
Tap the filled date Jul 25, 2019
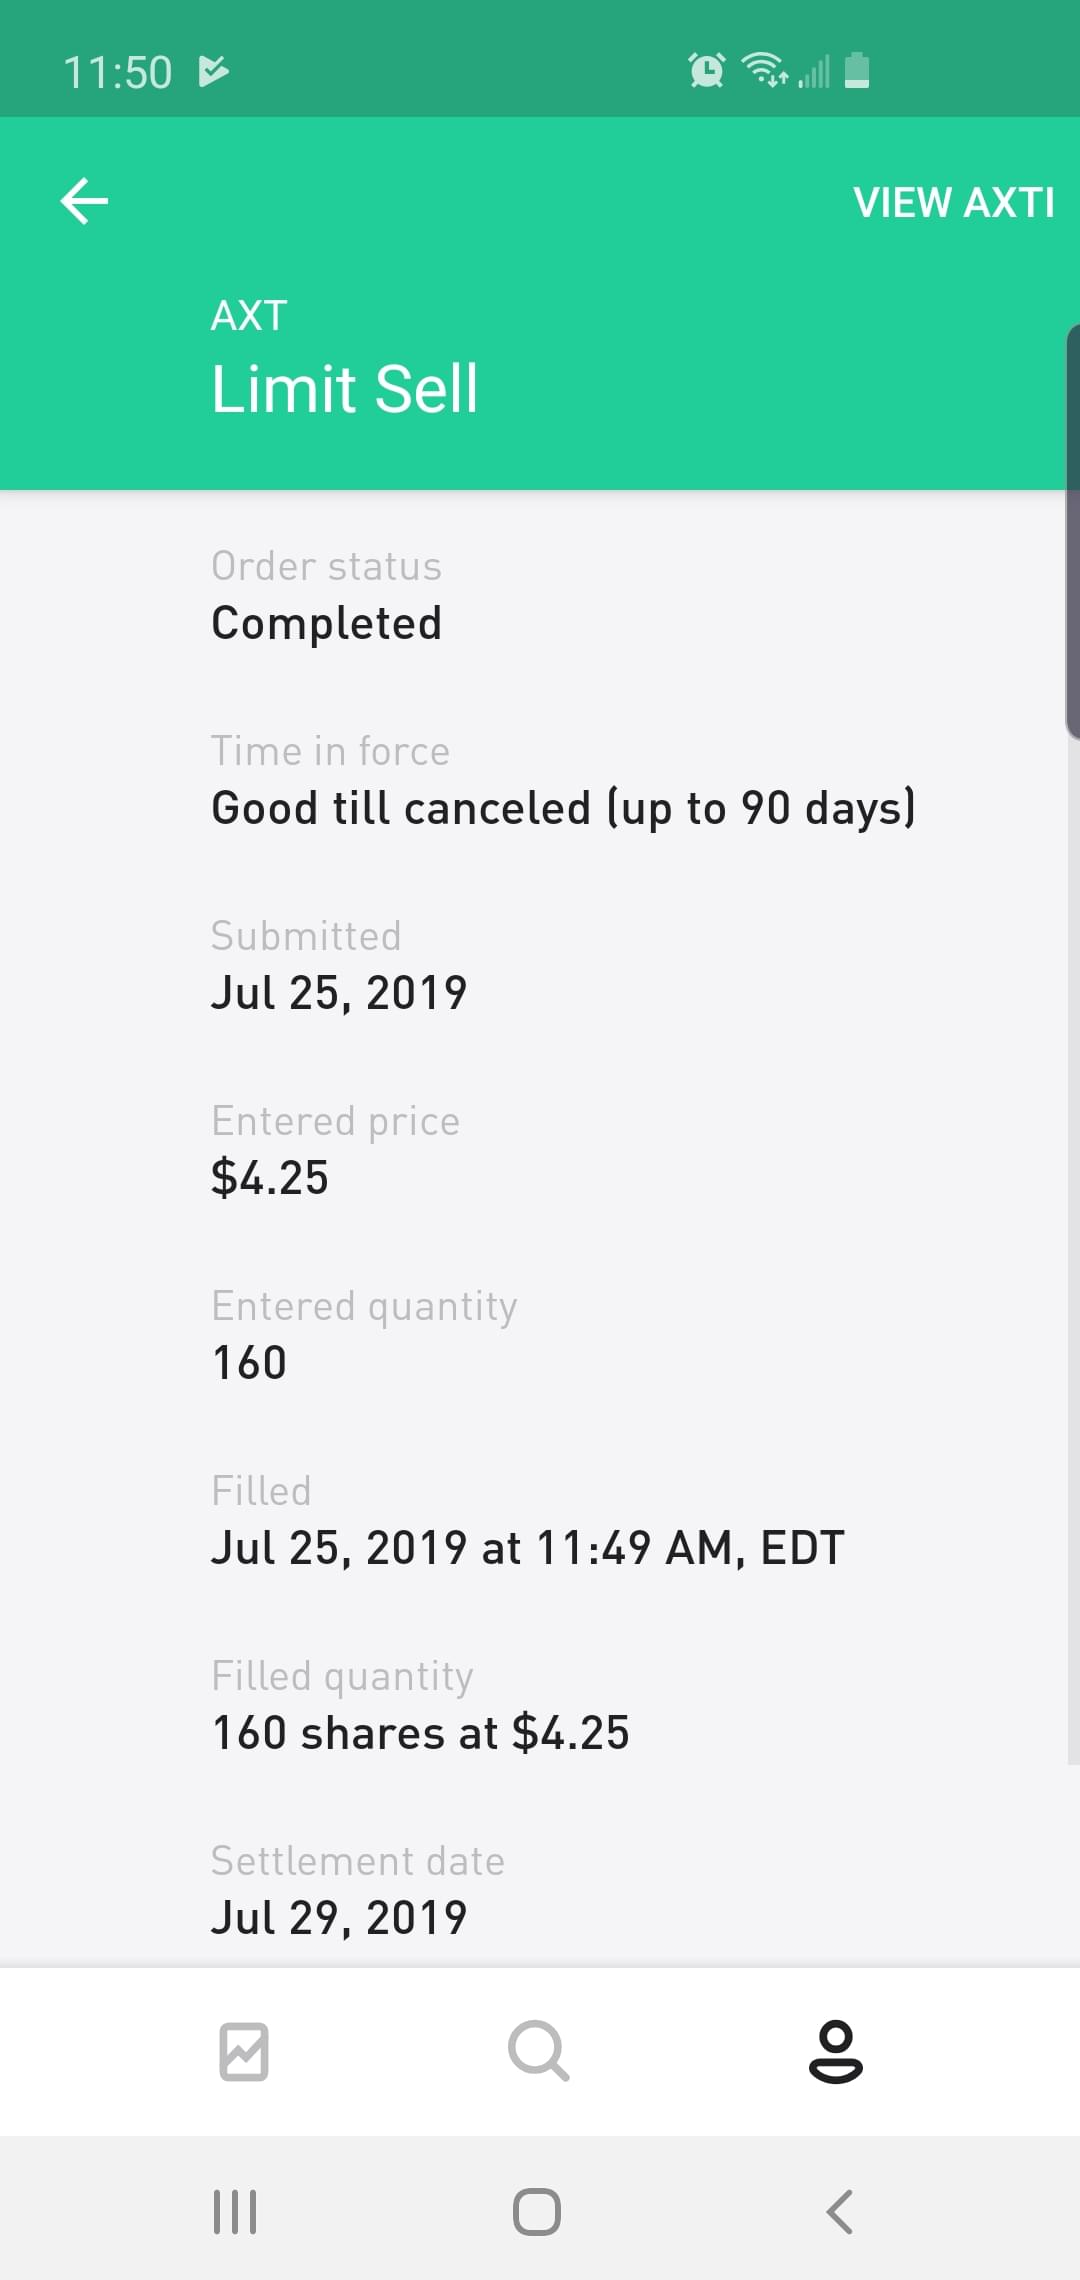pos(527,1548)
